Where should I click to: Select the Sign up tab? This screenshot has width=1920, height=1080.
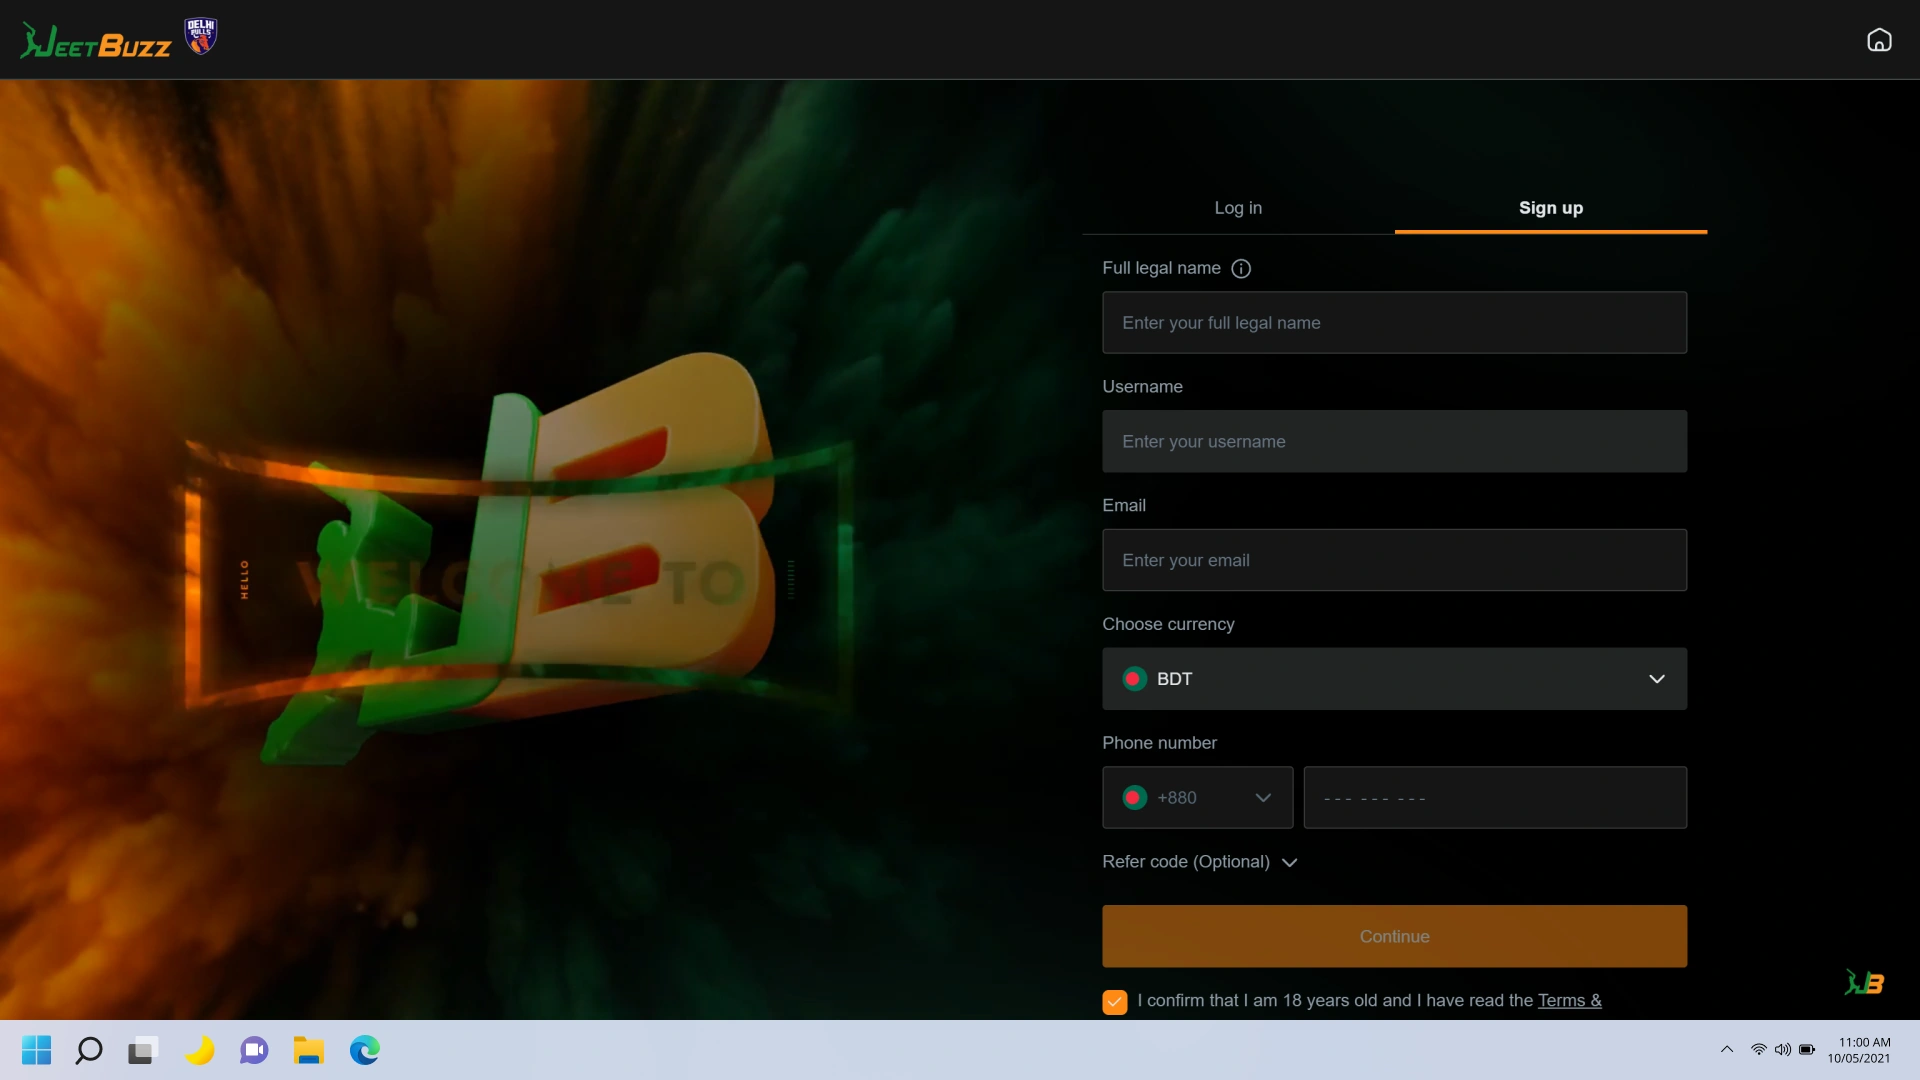(1550, 208)
